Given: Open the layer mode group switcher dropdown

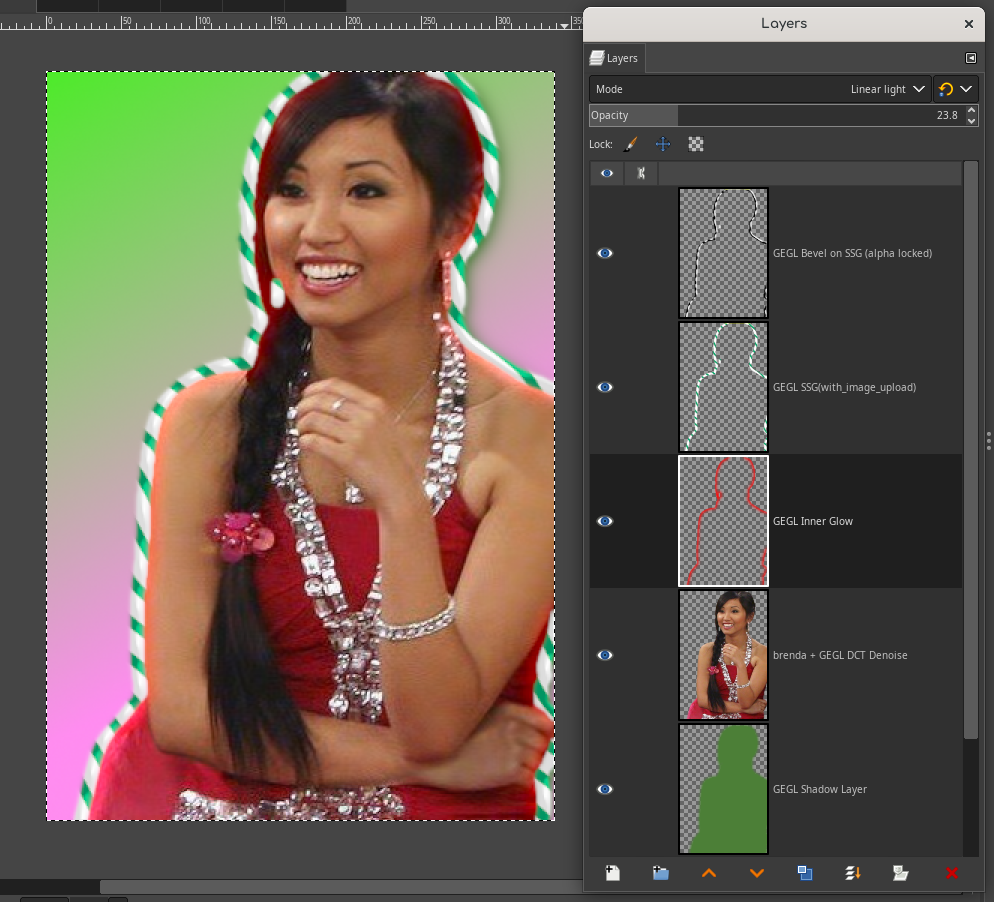Looking at the screenshot, I should pyautogui.click(x=955, y=89).
